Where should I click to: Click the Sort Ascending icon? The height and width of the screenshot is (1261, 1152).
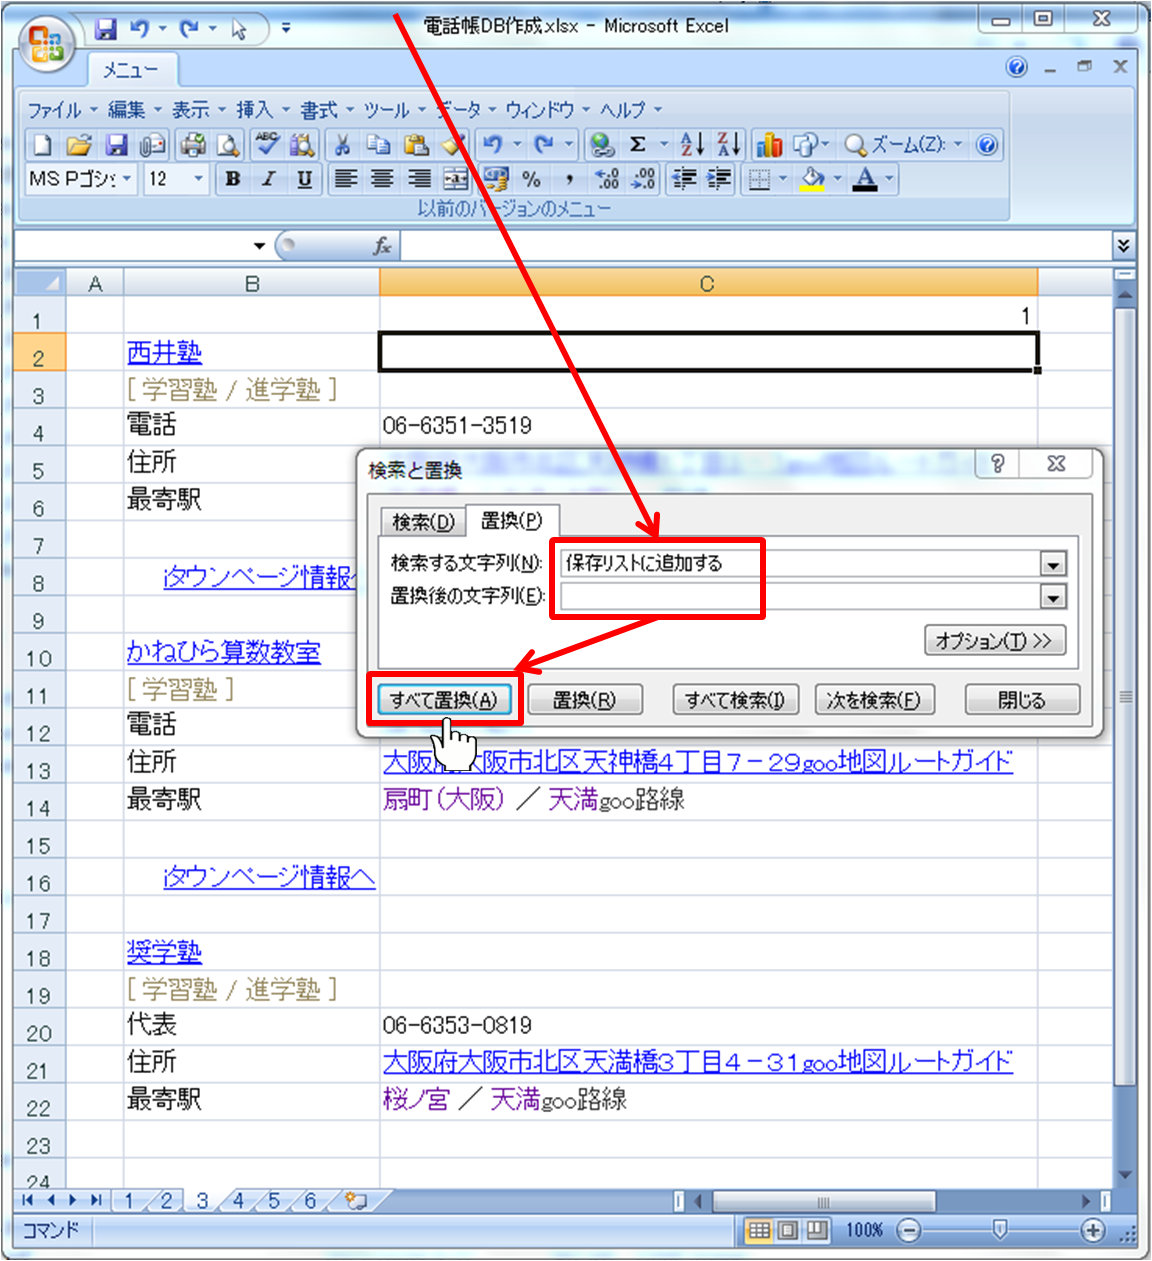[x=692, y=145]
